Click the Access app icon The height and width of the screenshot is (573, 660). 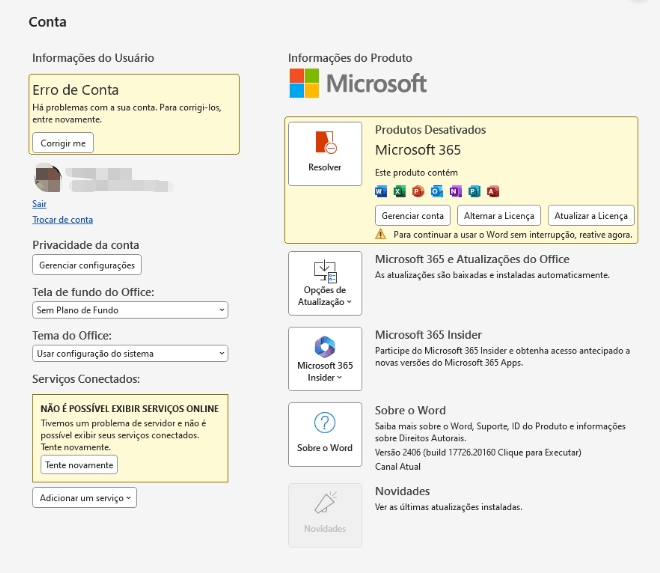[x=493, y=192]
